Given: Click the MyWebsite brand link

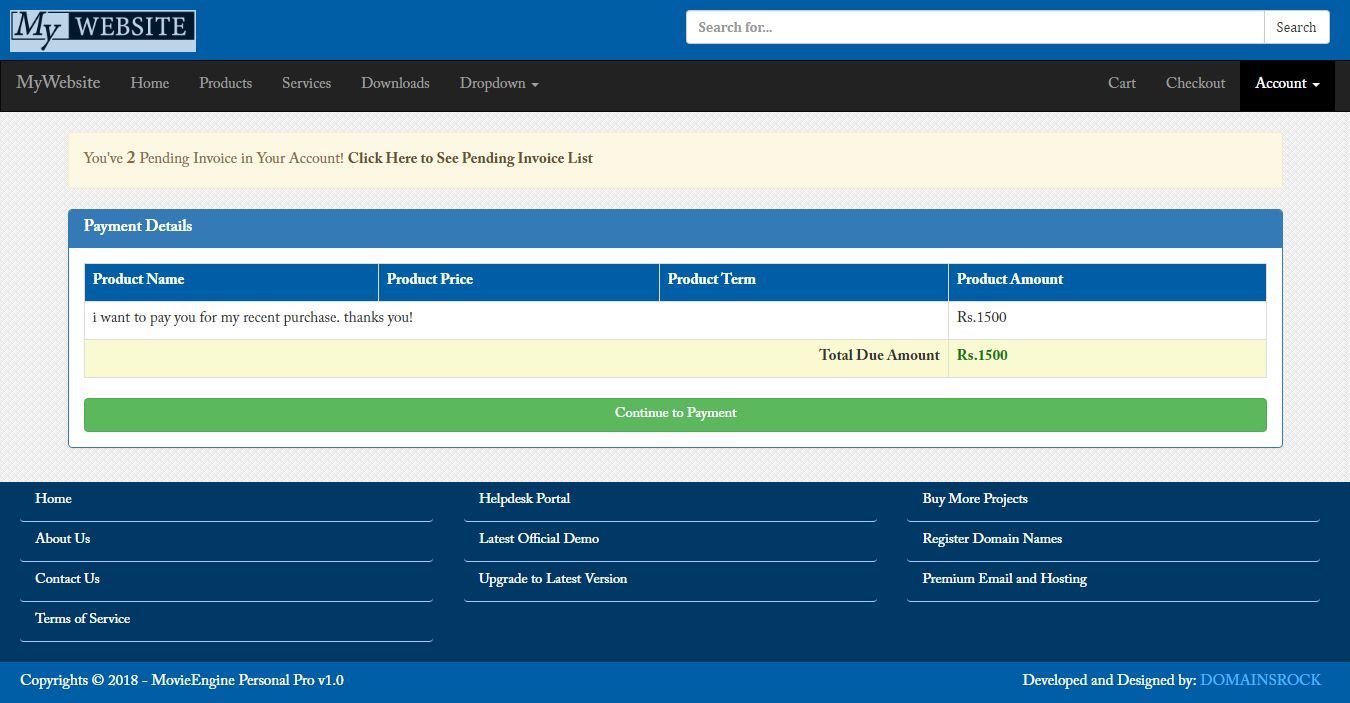Looking at the screenshot, I should (58, 83).
